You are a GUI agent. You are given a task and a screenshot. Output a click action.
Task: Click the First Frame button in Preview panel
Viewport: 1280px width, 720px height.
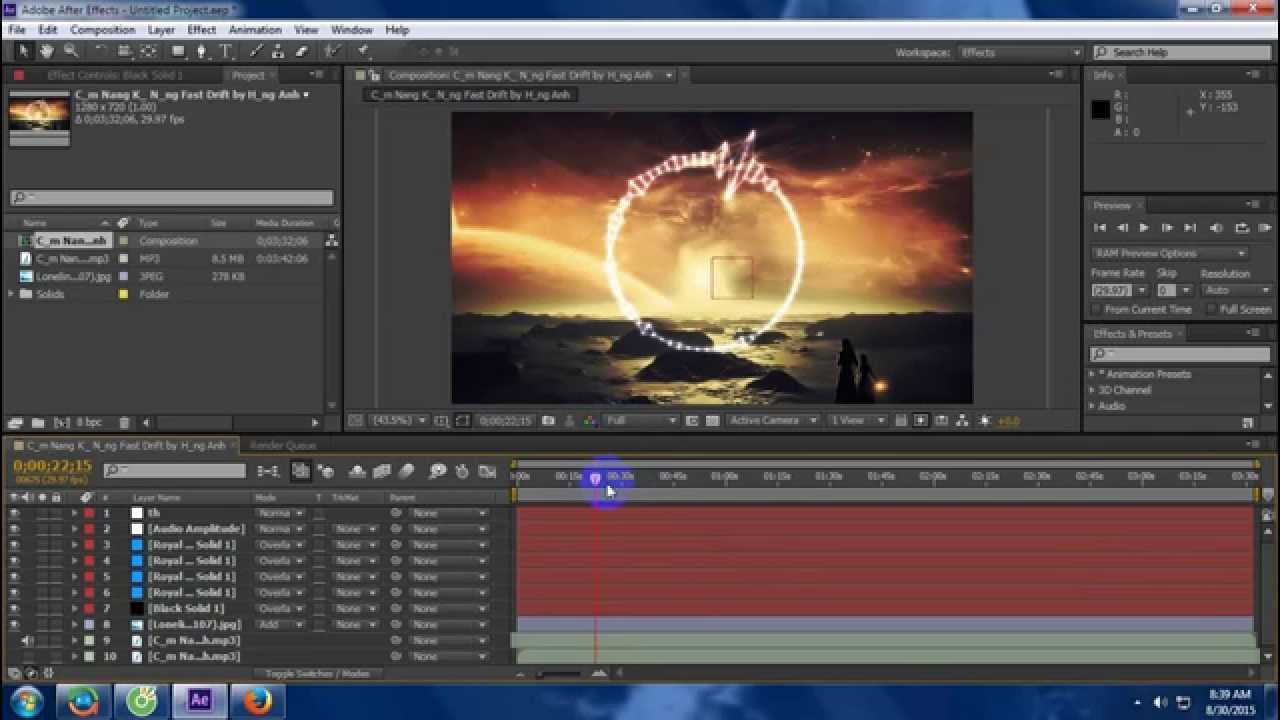pos(1100,228)
